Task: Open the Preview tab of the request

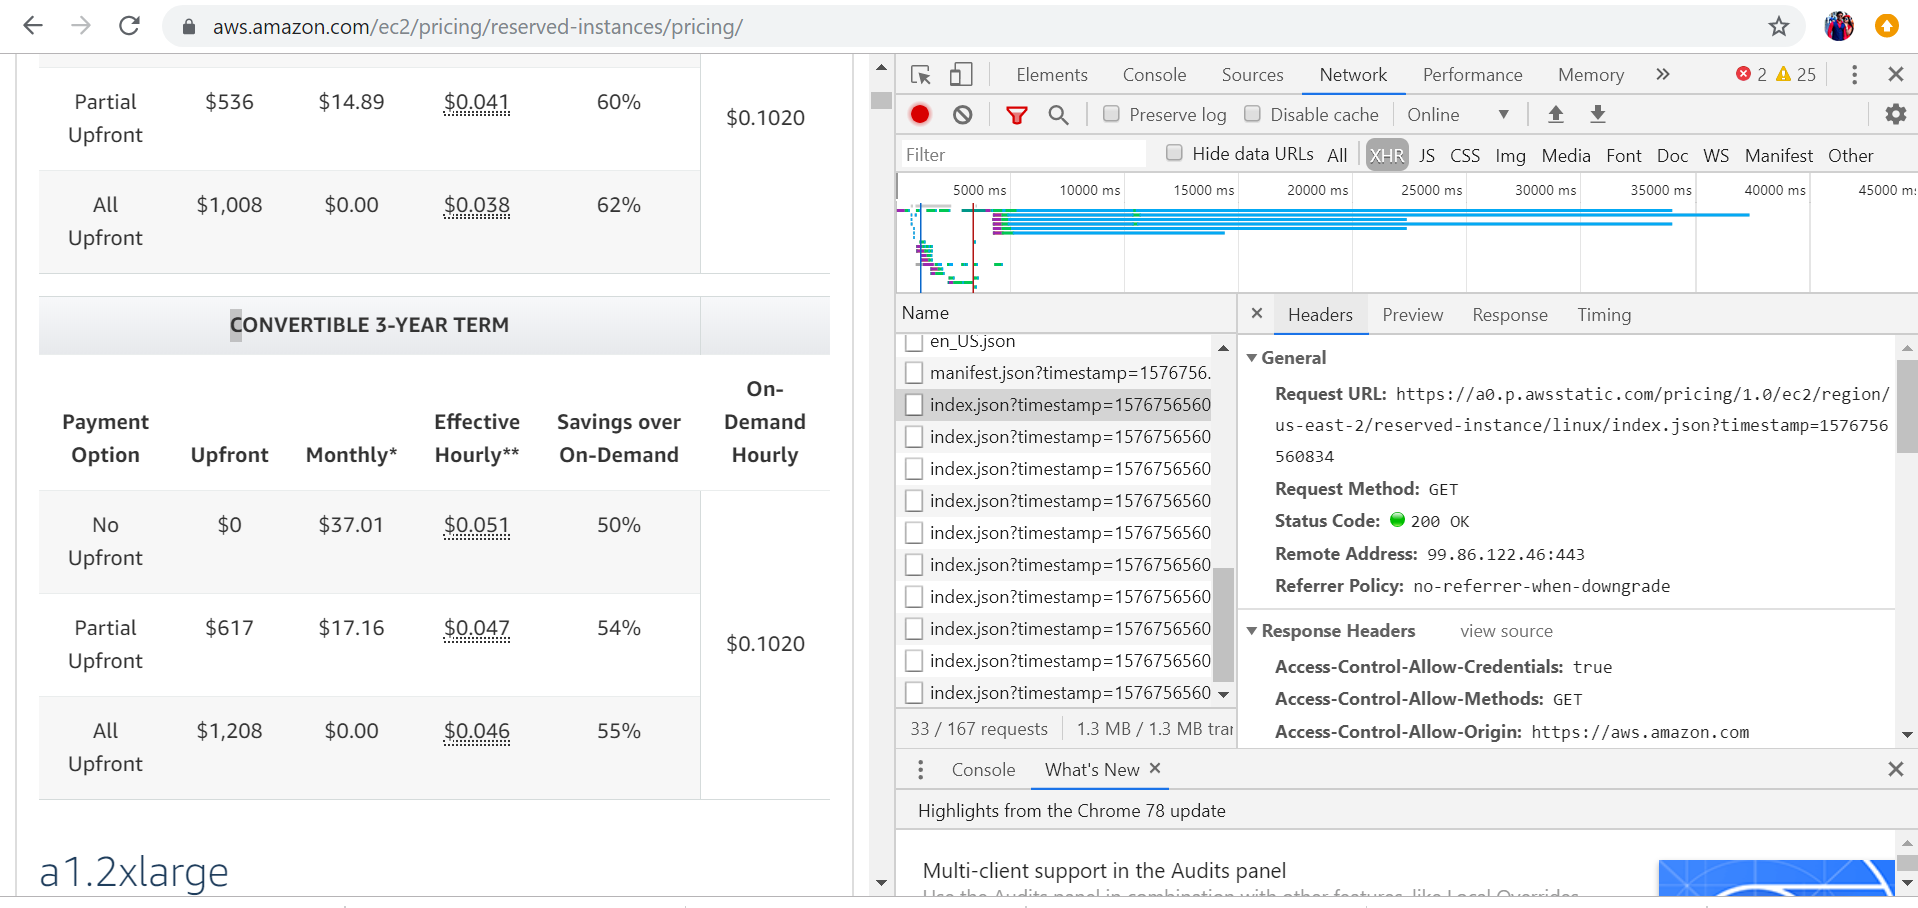Action: (1412, 315)
